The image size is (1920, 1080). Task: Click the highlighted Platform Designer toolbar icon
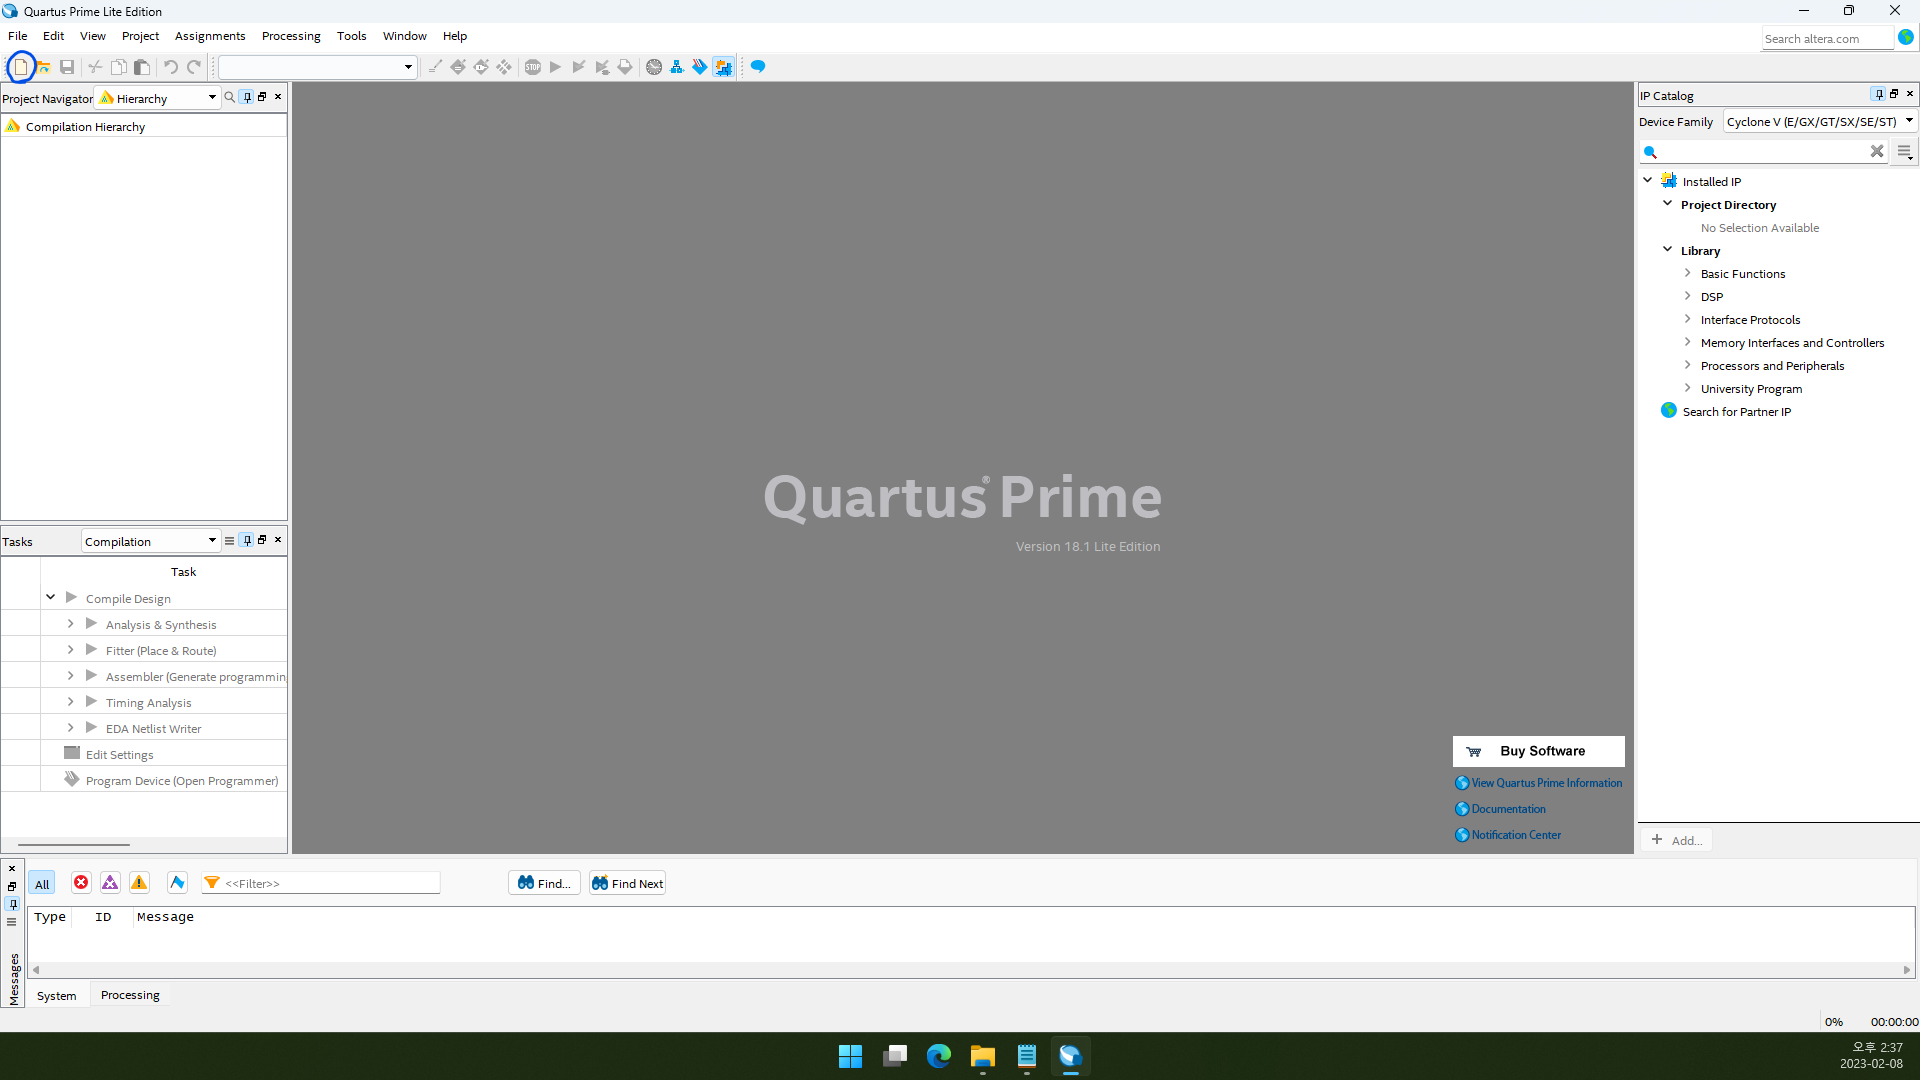tap(723, 67)
